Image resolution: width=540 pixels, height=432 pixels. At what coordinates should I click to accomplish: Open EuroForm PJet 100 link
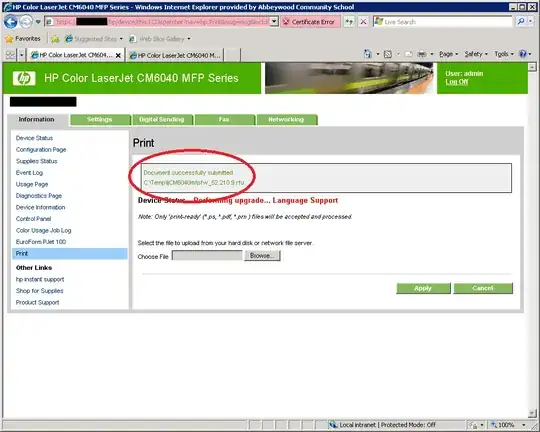point(41,242)
